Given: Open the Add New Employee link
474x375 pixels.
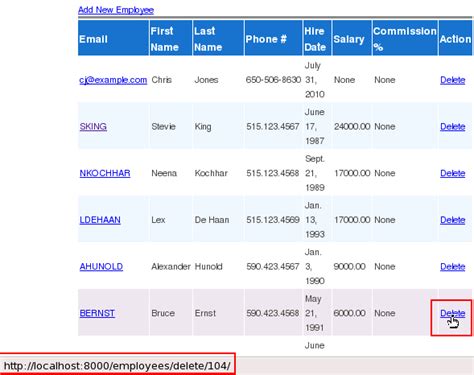Looking at the screenshot, I should click(x=116, y=10).
